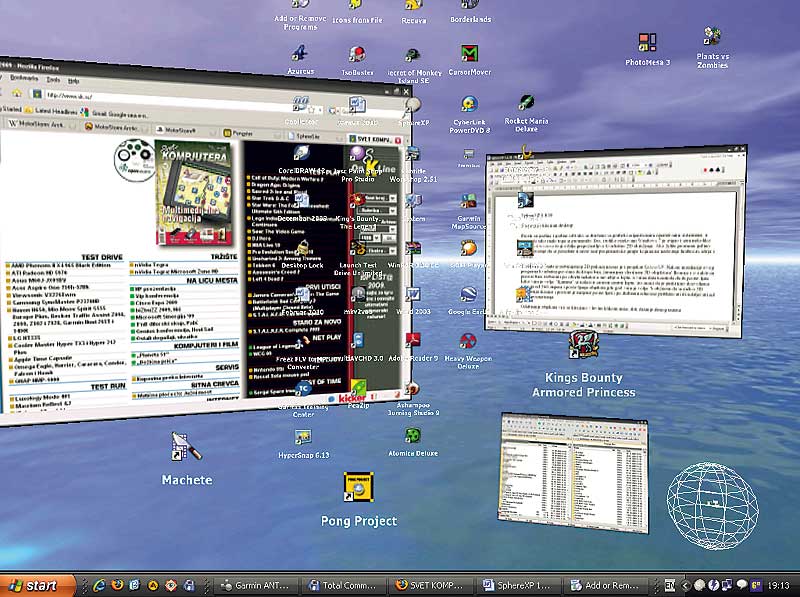Open the PeaZip desktop icon
800x597 pixels.
point(358,389)
